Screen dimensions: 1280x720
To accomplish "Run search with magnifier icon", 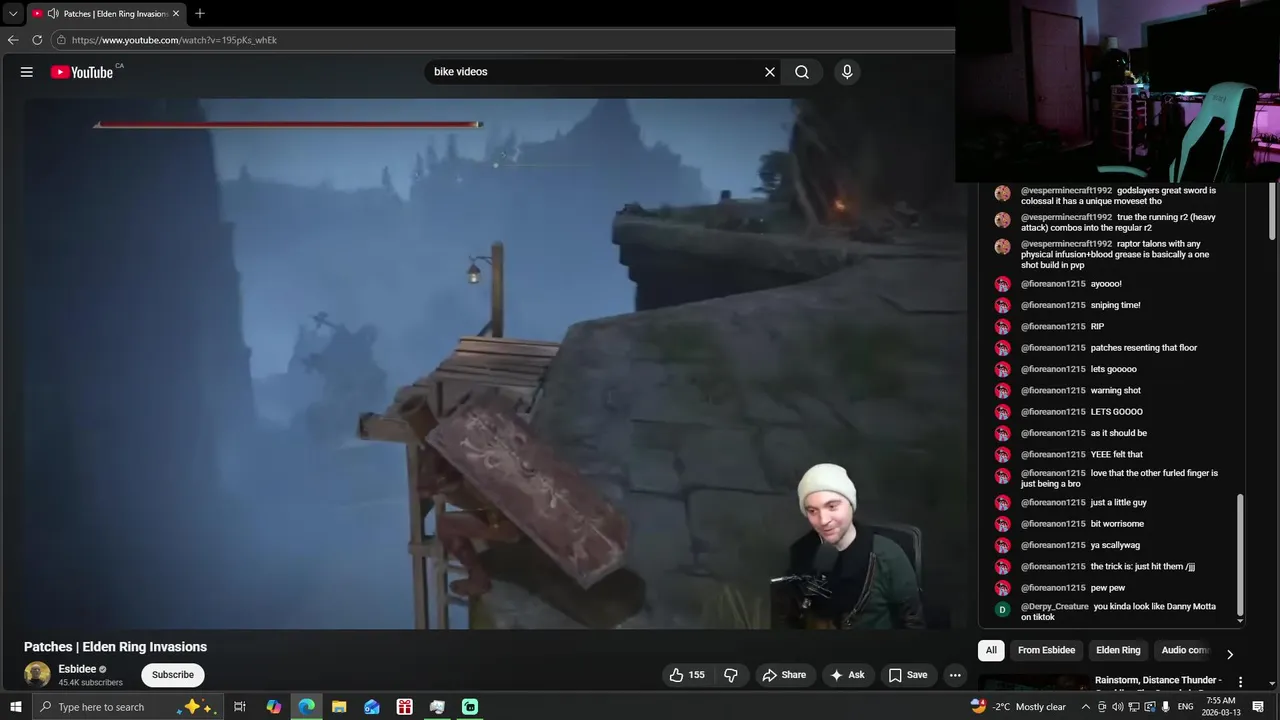I will pyautogui.click(x=802, y=72).
